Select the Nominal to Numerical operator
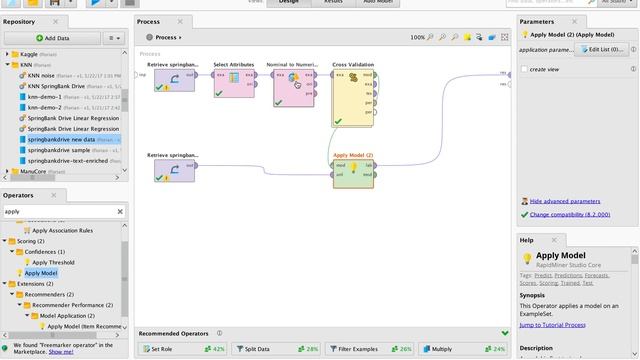The image size is (640, 360). pos(294,88)
